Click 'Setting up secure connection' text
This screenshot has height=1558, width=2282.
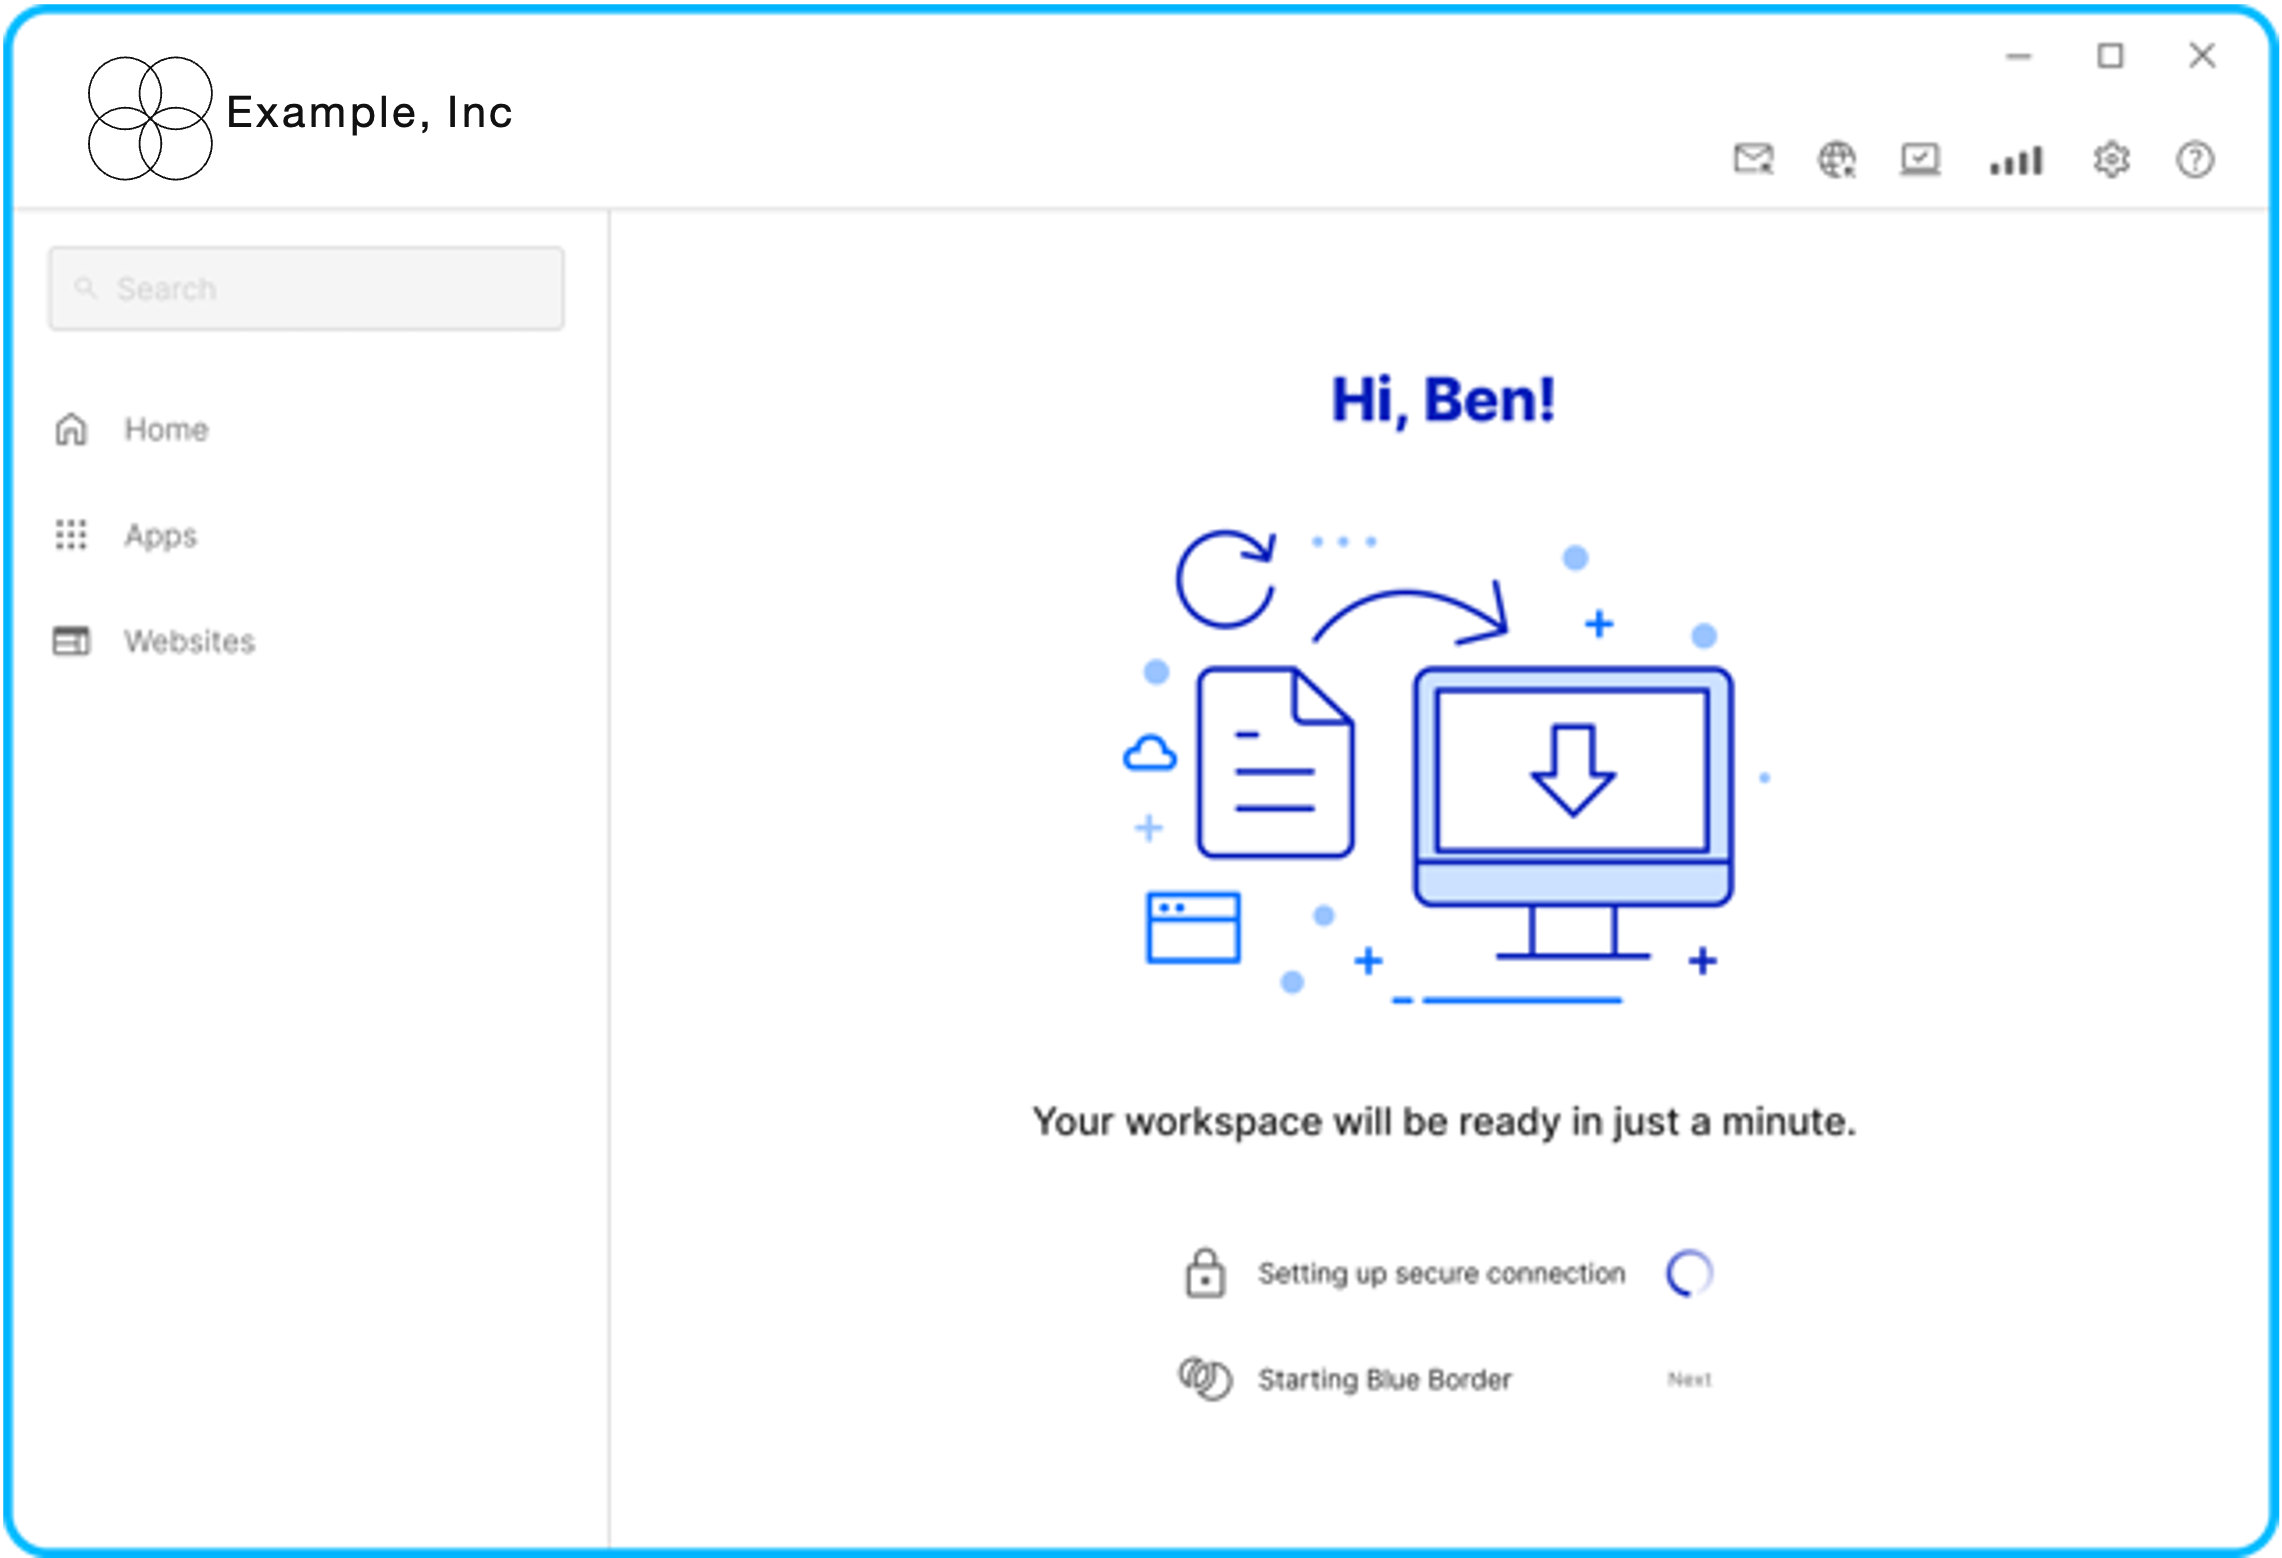pos(1441,1273)
